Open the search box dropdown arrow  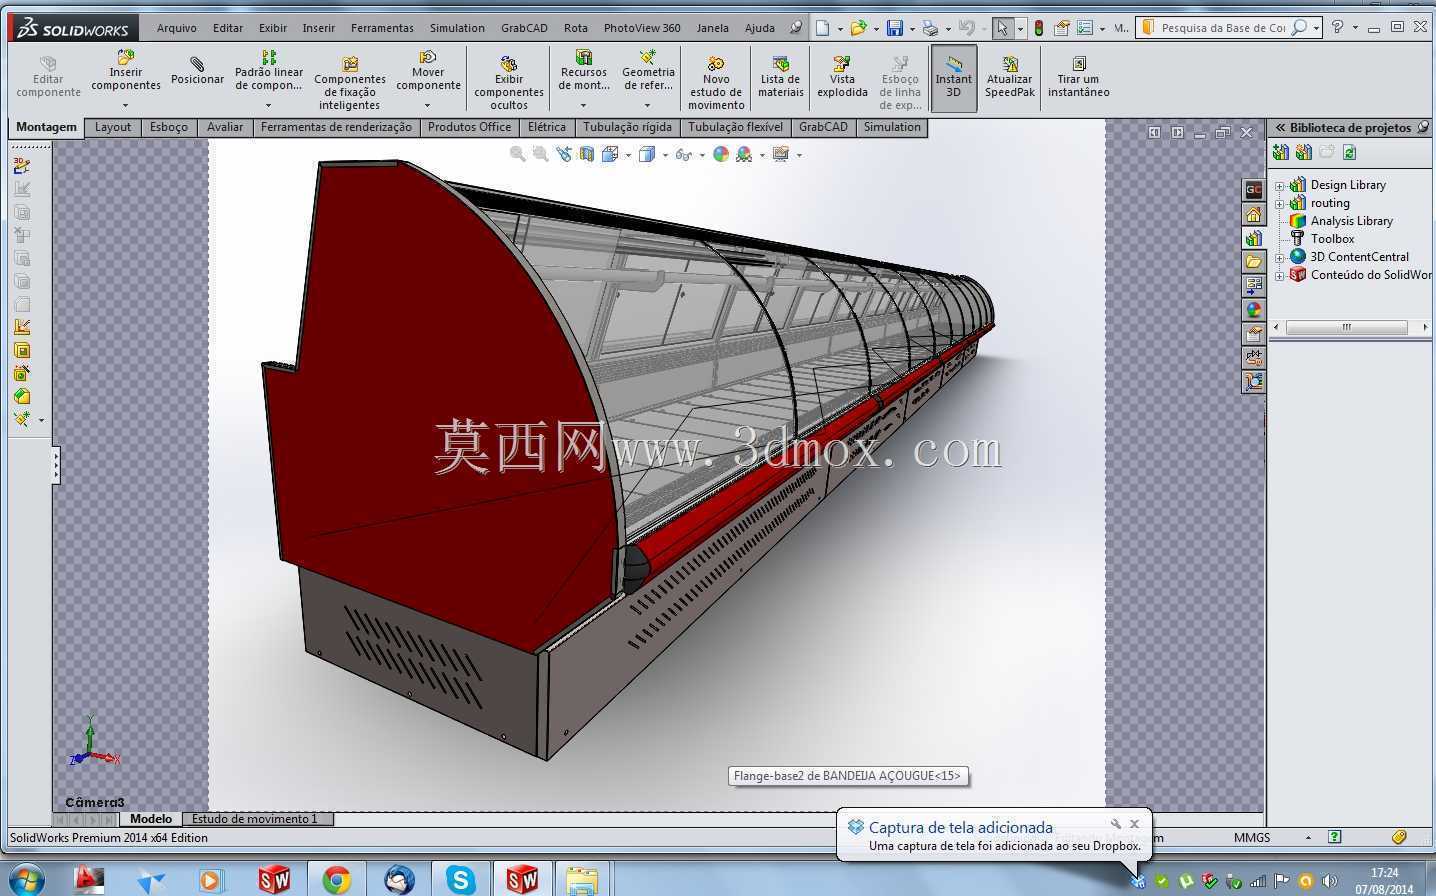(x=1316, y=28)
